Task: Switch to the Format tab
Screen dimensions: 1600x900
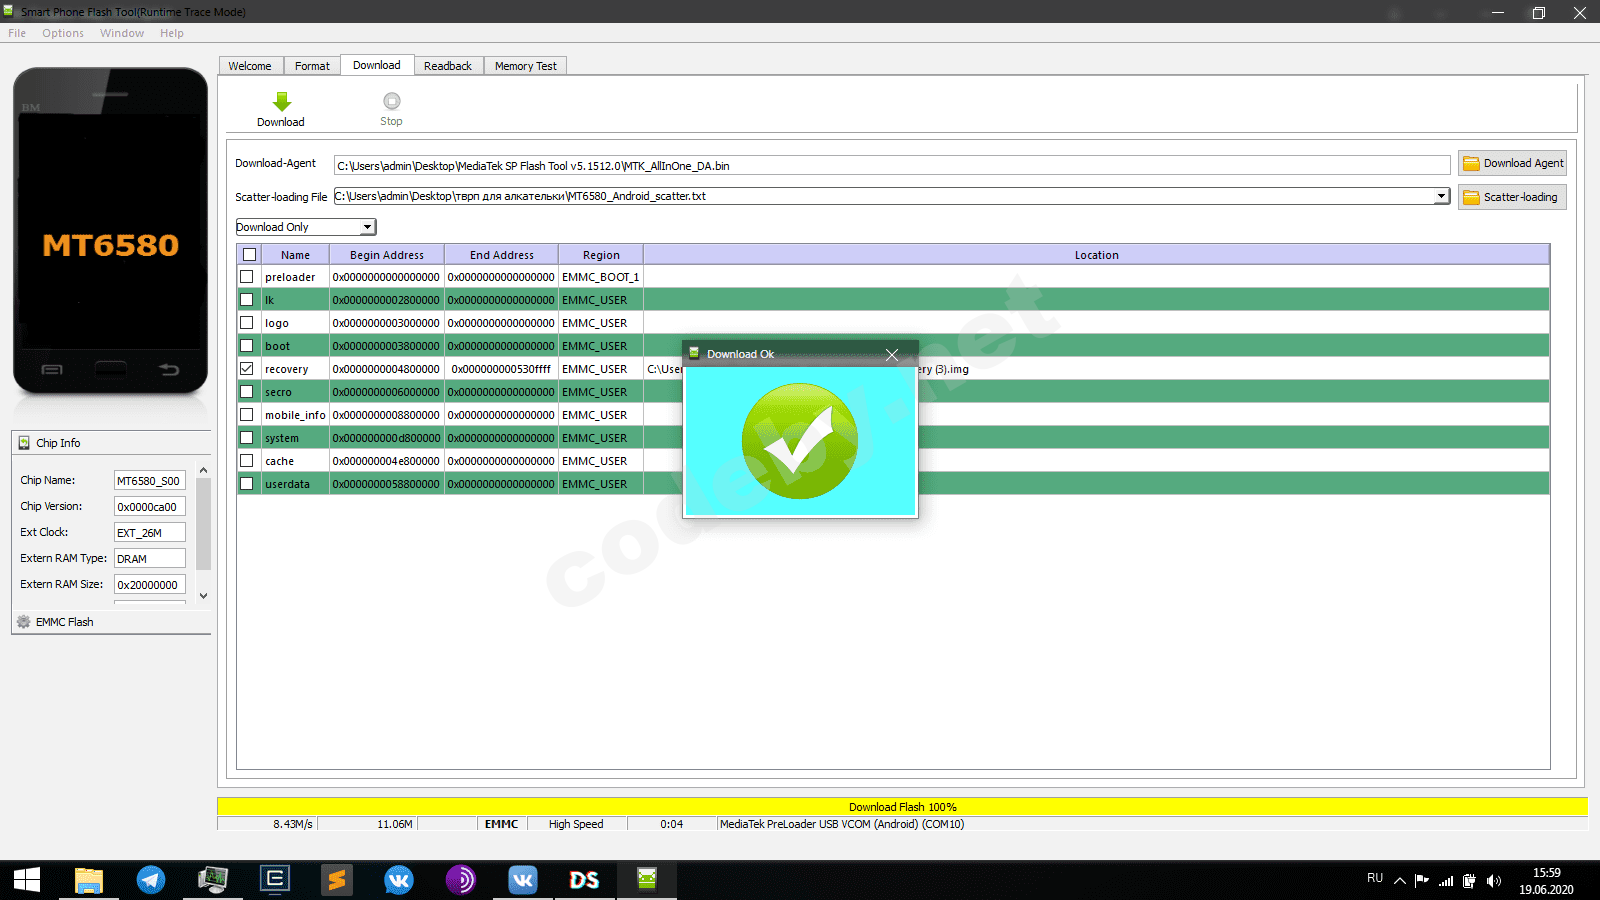Action: pyautogui.click(x=312, y=66)
